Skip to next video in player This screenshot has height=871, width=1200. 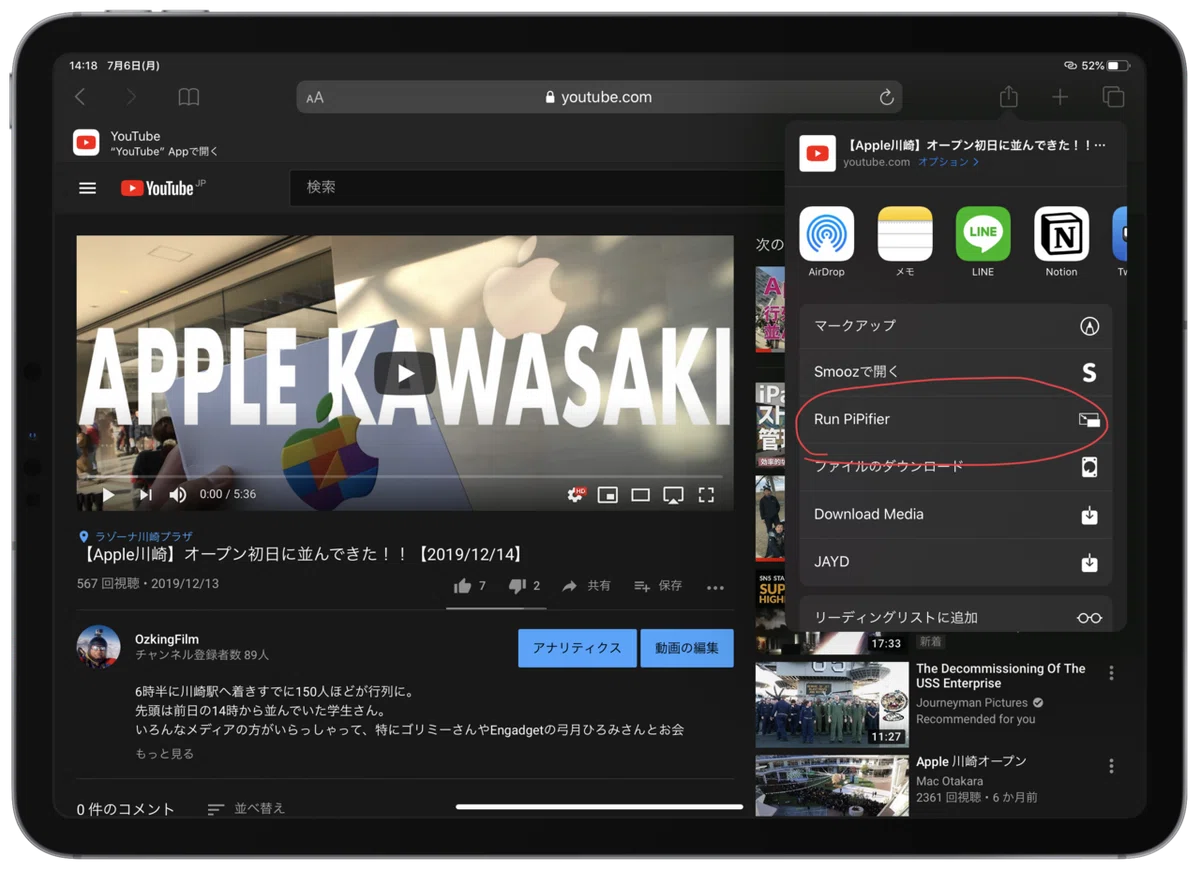146,495
